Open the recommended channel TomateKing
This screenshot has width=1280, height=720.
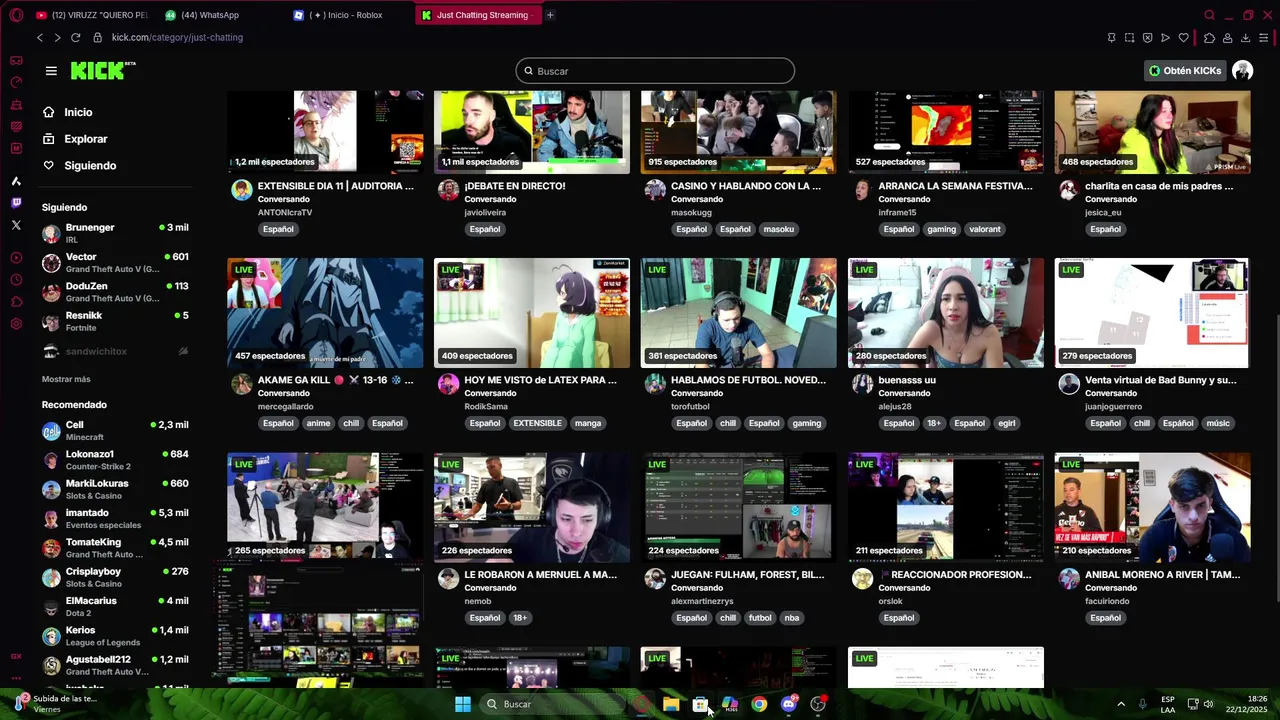115,548
